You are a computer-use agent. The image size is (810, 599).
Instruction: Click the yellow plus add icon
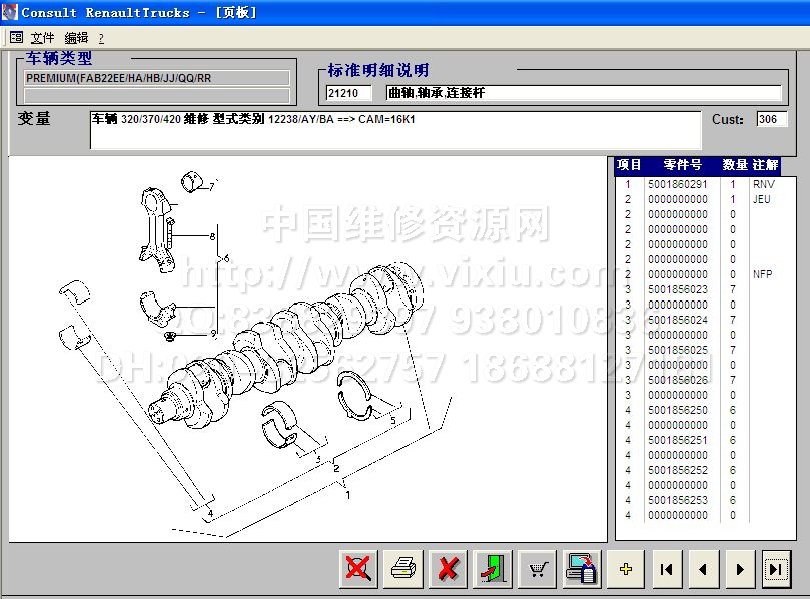(x=627, y=569)
